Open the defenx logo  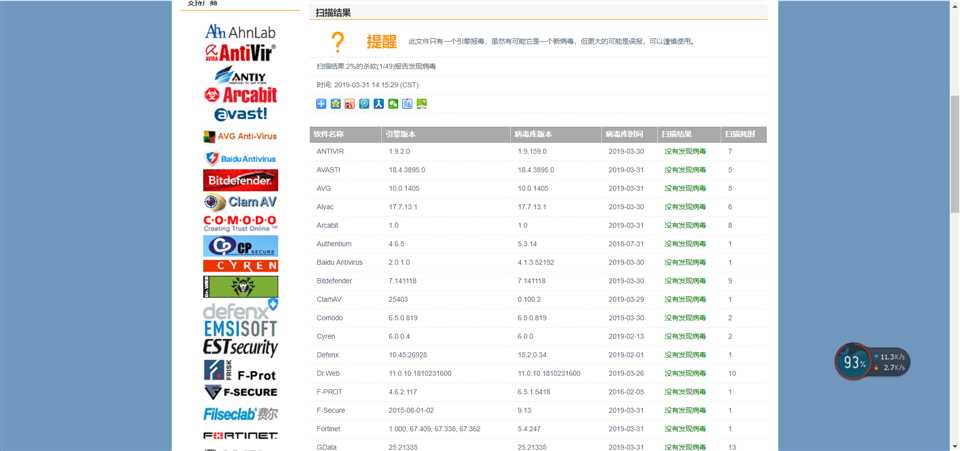tap(241, 309)
